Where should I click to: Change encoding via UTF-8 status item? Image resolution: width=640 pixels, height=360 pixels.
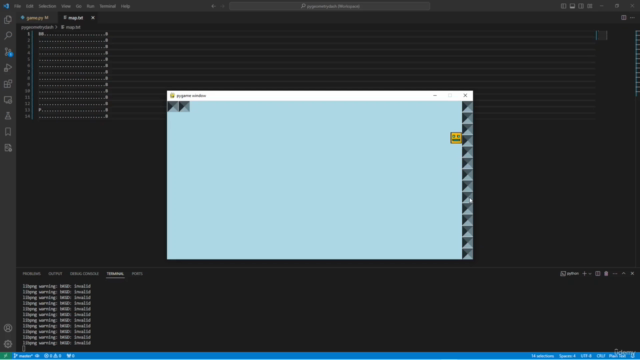pyautogui.click(x=586, y=356)
